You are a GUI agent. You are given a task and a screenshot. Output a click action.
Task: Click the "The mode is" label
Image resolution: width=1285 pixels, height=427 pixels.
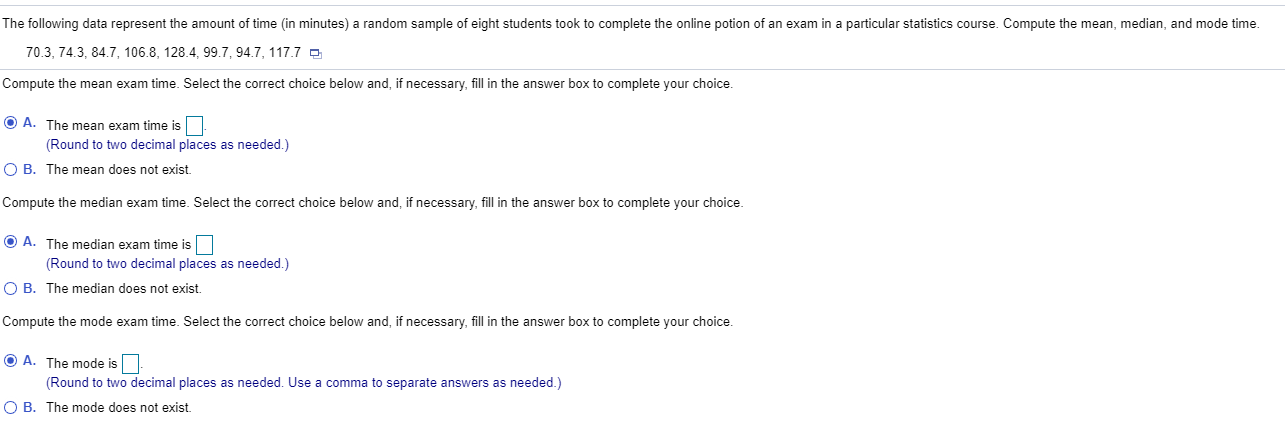click(x=81, y=363)
